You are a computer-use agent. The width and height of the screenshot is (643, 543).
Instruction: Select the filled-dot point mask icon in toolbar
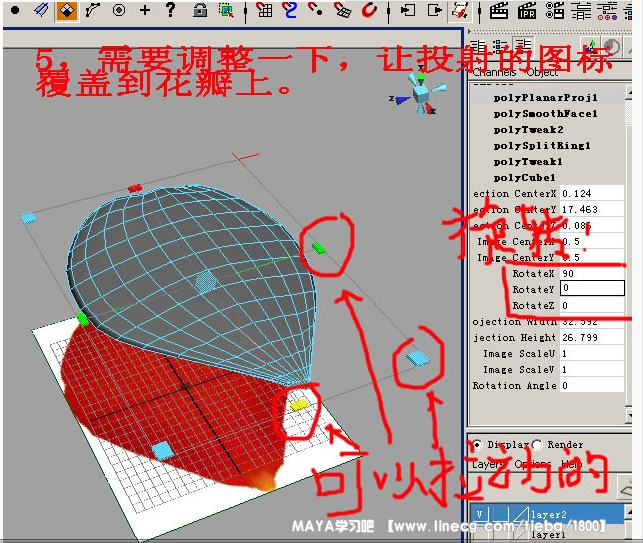(15, 10)
